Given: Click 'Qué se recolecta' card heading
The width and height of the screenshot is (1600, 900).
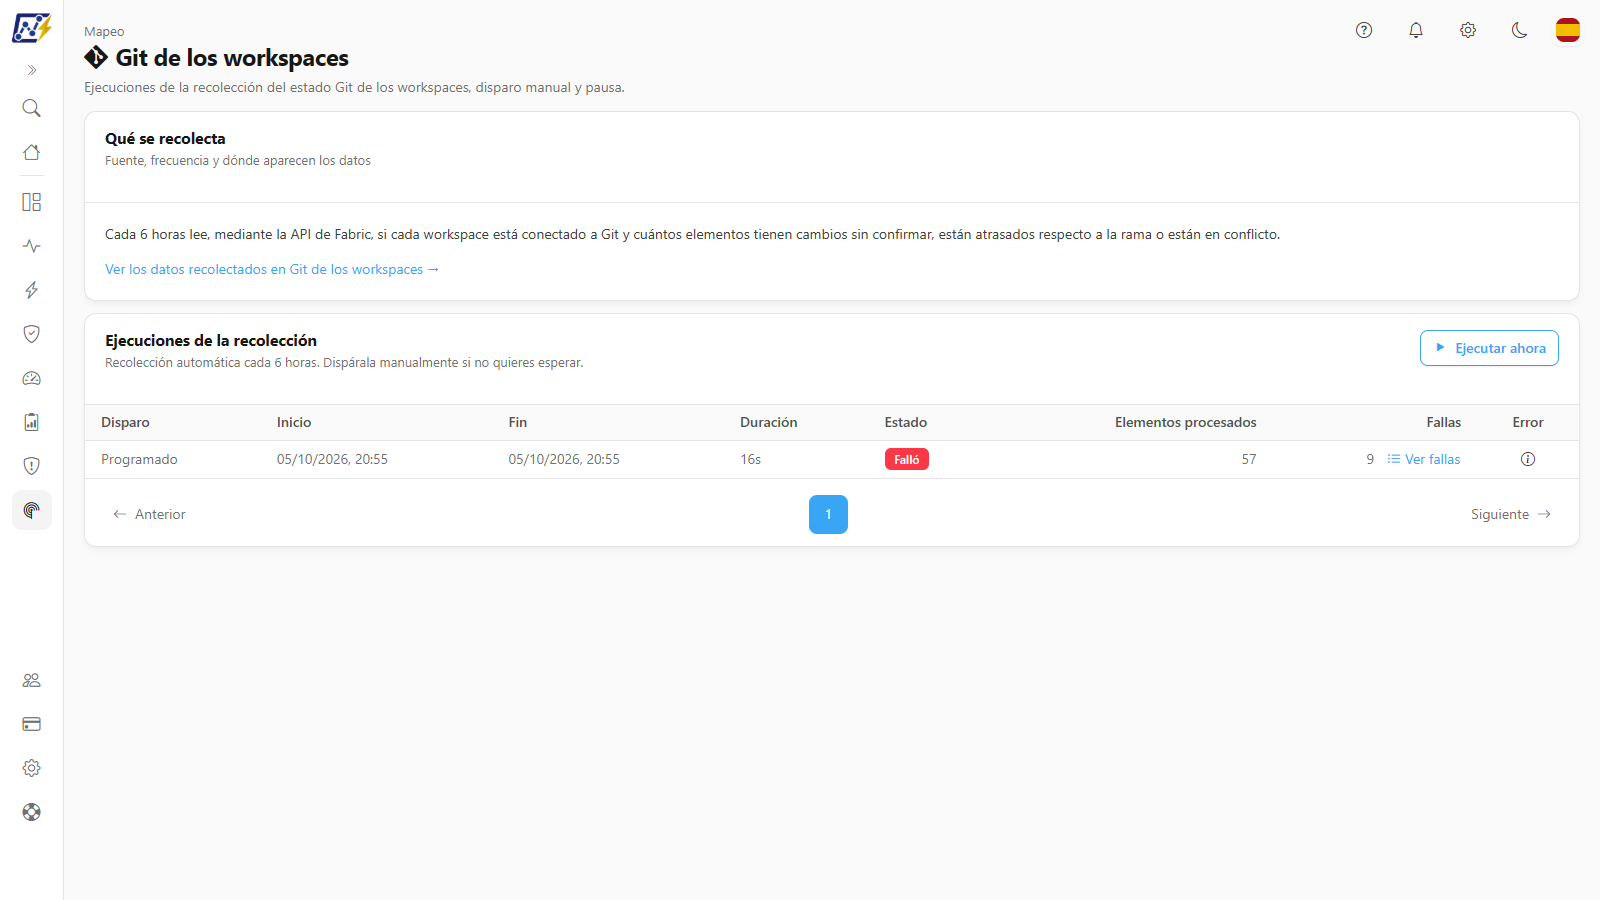Looking at the screenshot, I should tap(165, 138).
